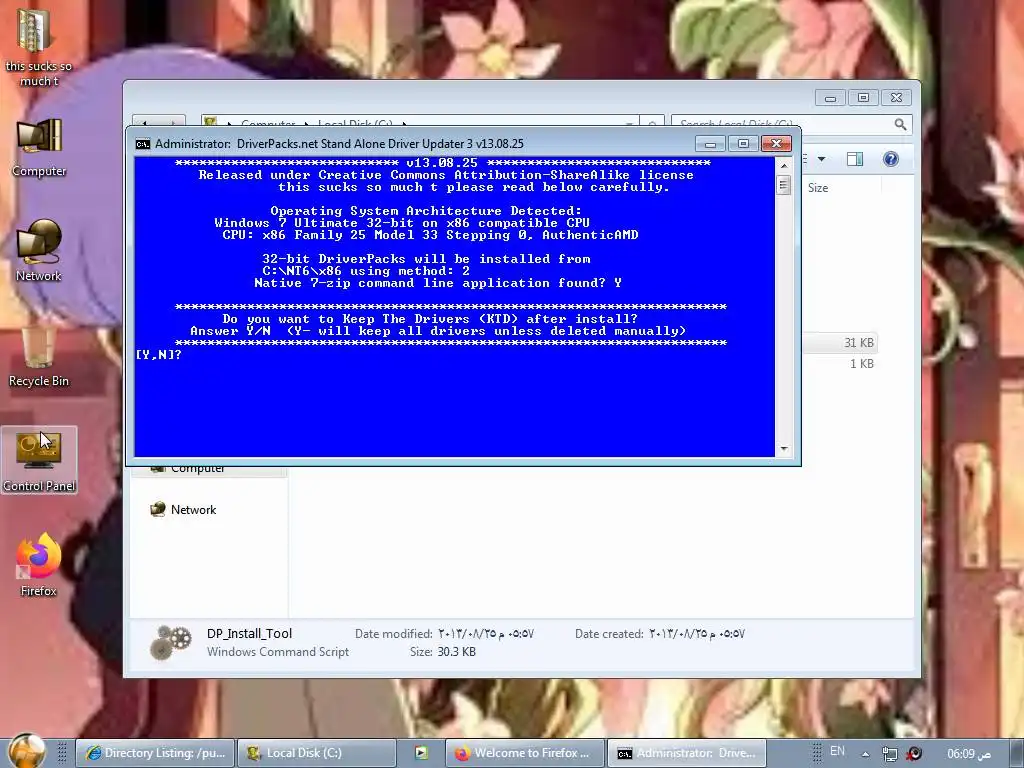
Task: Click the console scrollbar up arrow
Action: coord(784,166)
